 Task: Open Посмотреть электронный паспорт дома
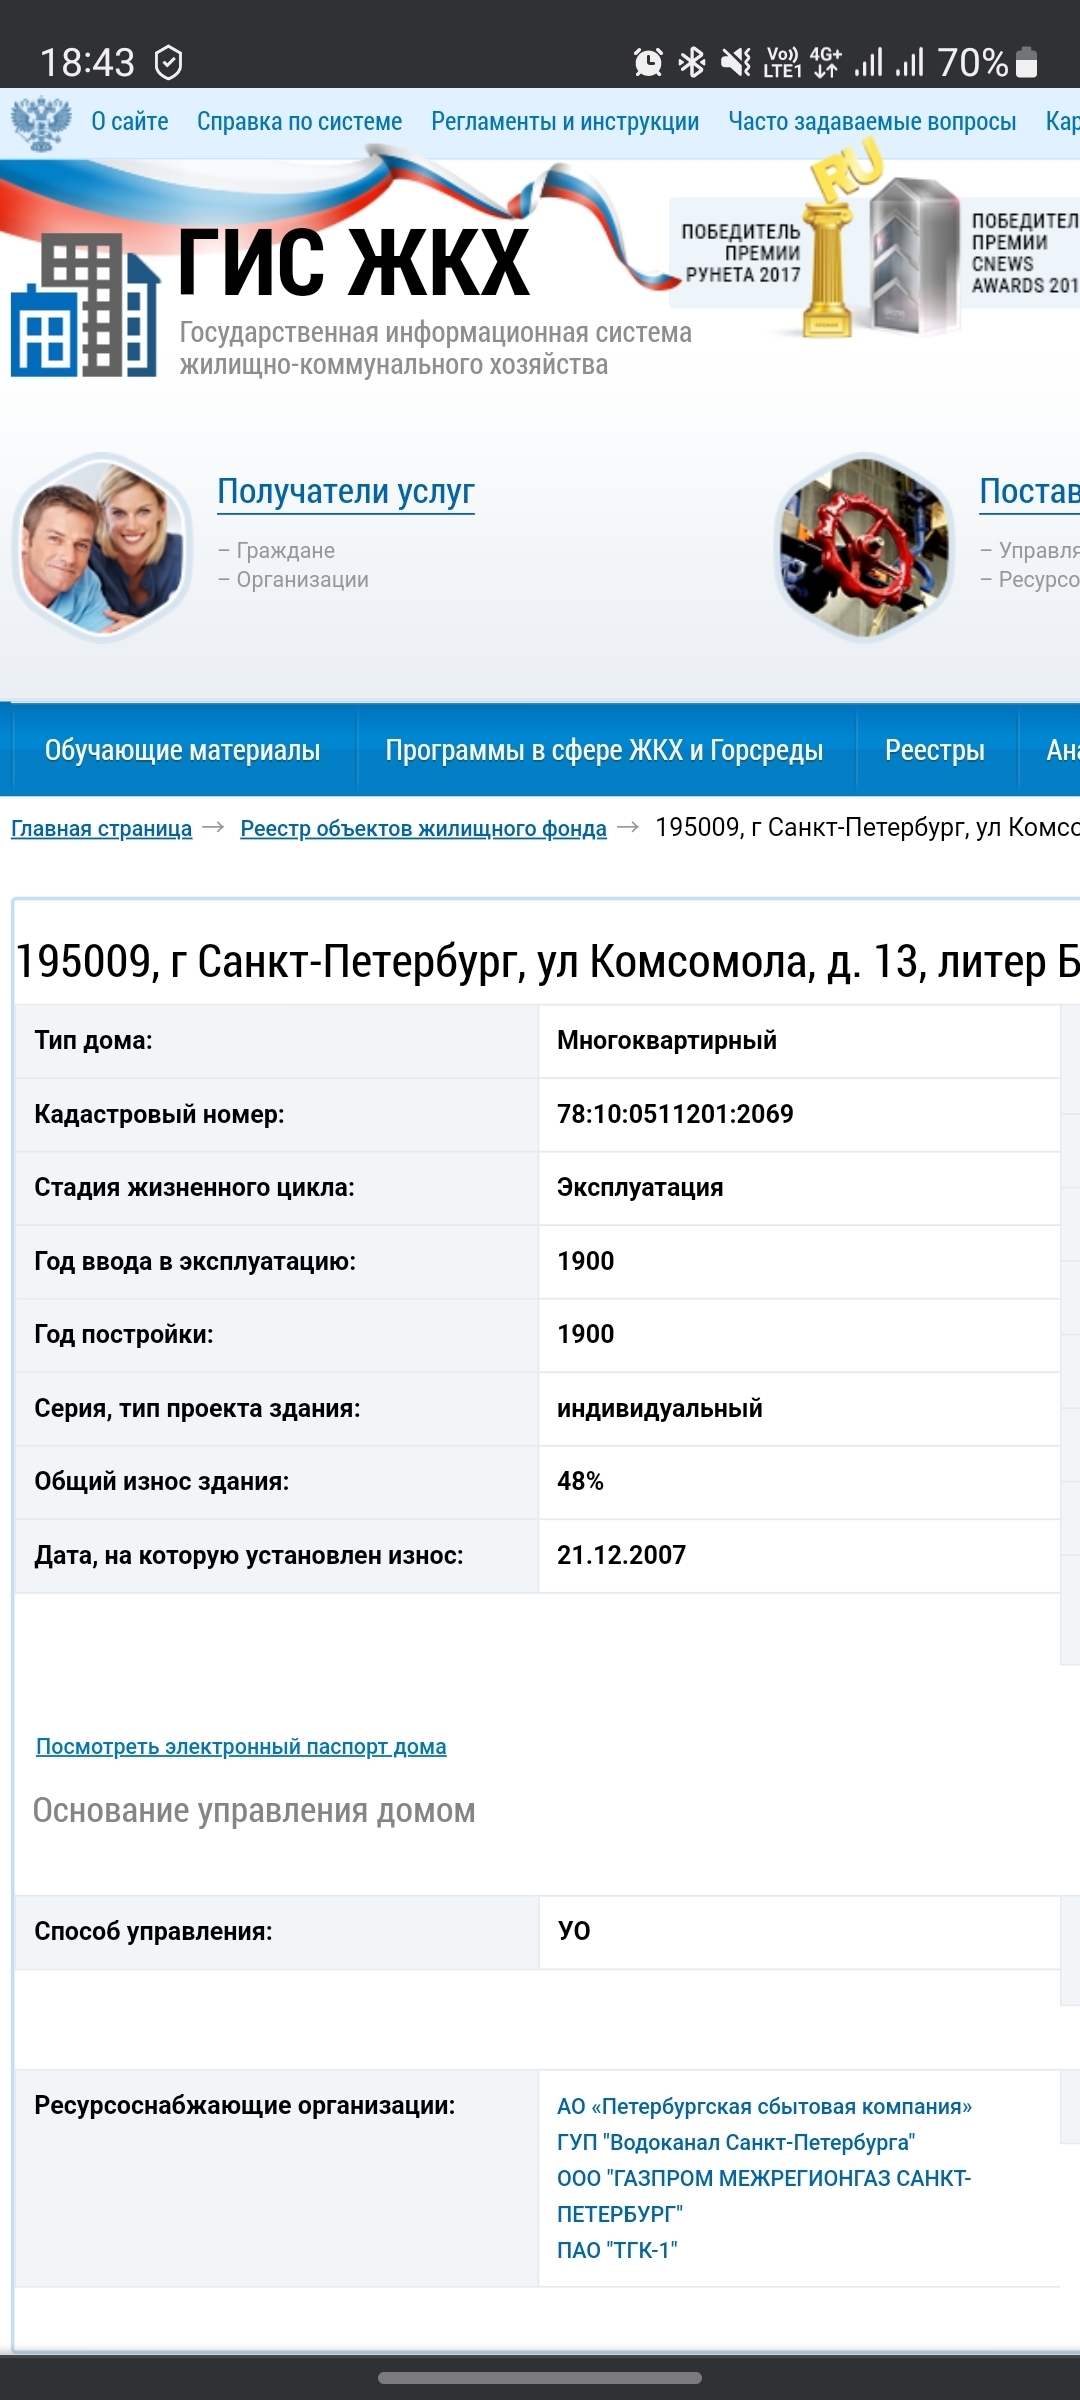point(241,1746)
